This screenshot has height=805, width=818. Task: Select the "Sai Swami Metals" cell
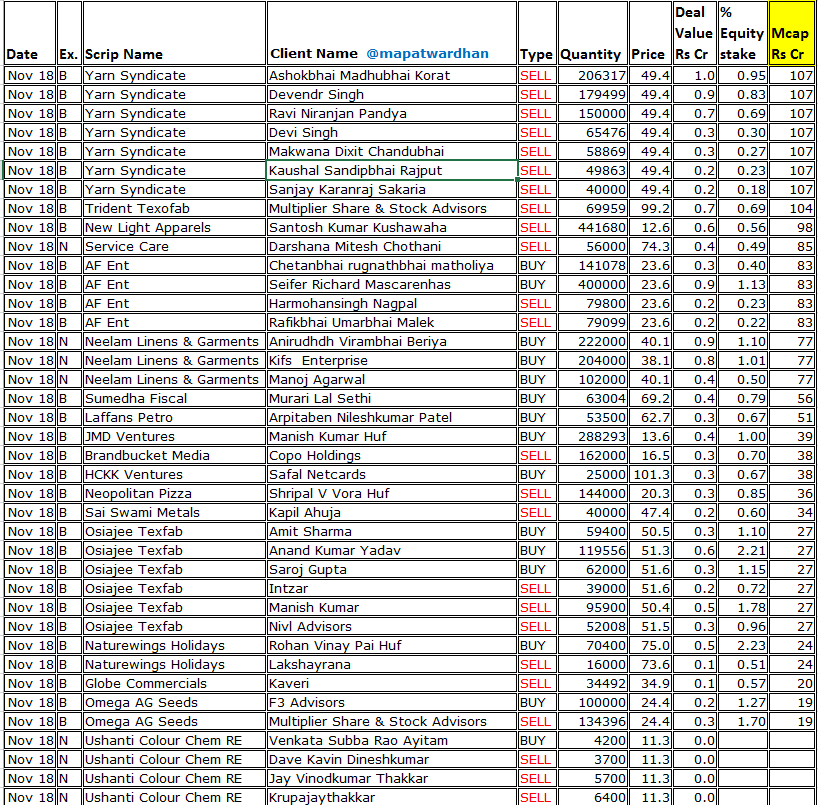(174, 512)
